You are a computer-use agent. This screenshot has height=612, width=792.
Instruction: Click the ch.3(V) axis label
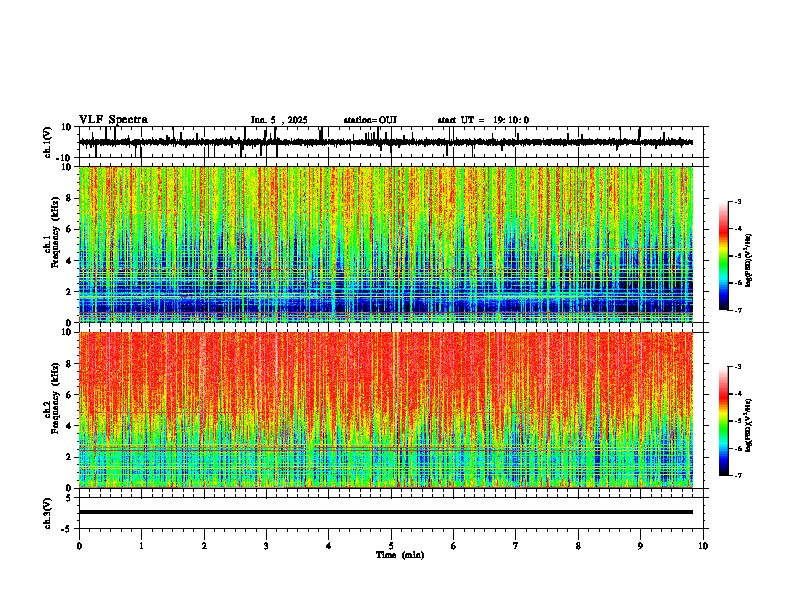[x=48, y=513]
